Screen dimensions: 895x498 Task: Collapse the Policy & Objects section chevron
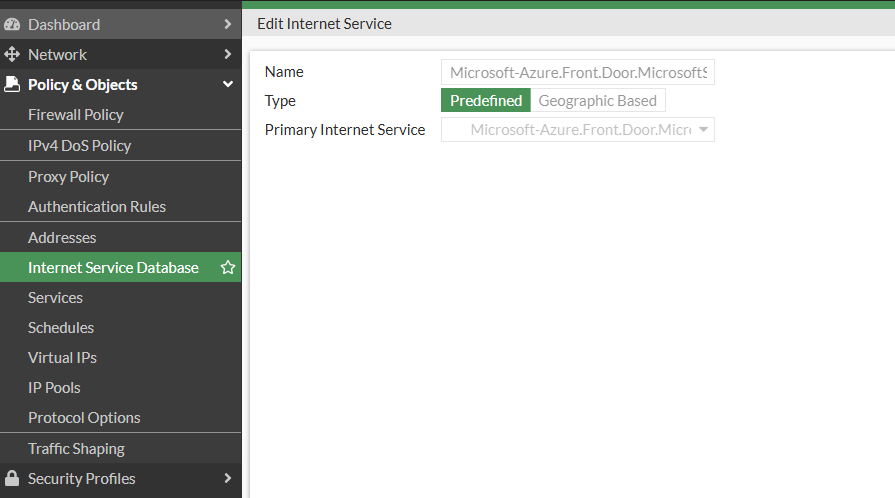(227, 84)
